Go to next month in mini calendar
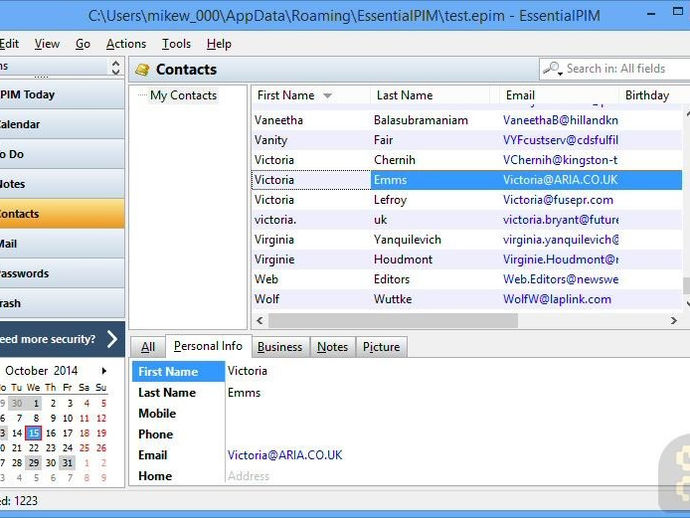Image resolution: width=690 pixels, height=518 pixels. click(x=104, y=371)
